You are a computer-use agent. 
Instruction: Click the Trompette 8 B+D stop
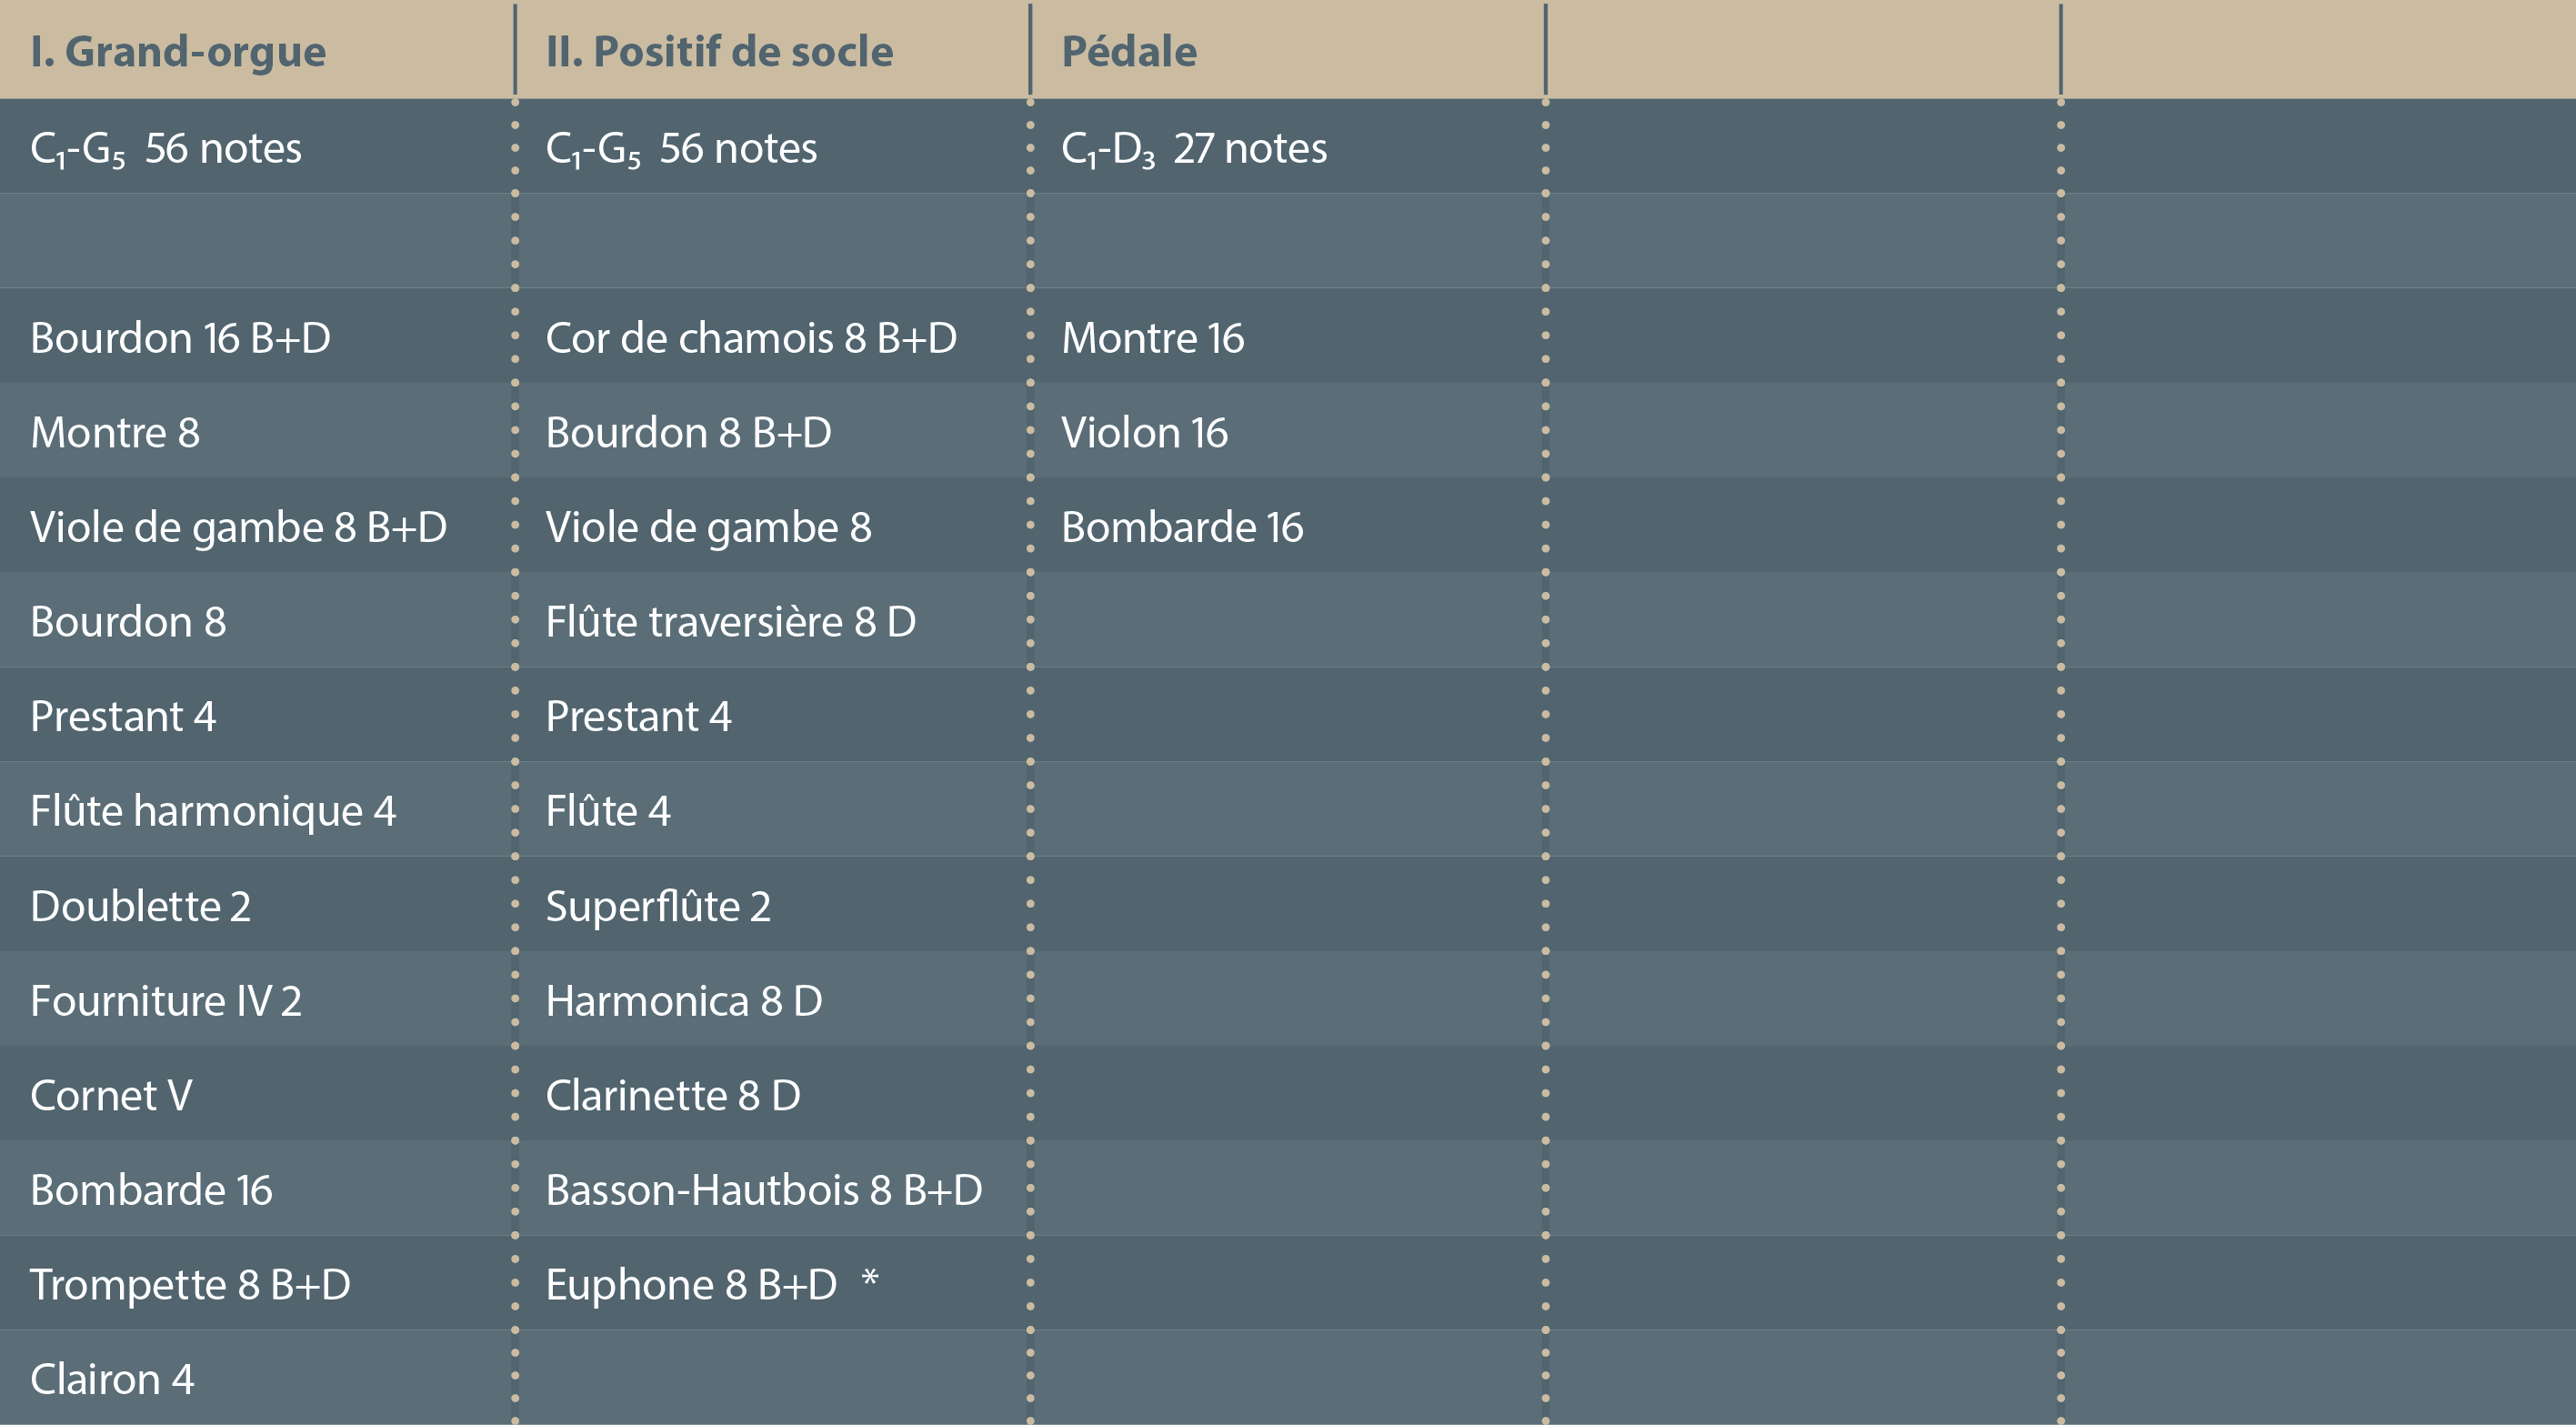pos(190,1285)
